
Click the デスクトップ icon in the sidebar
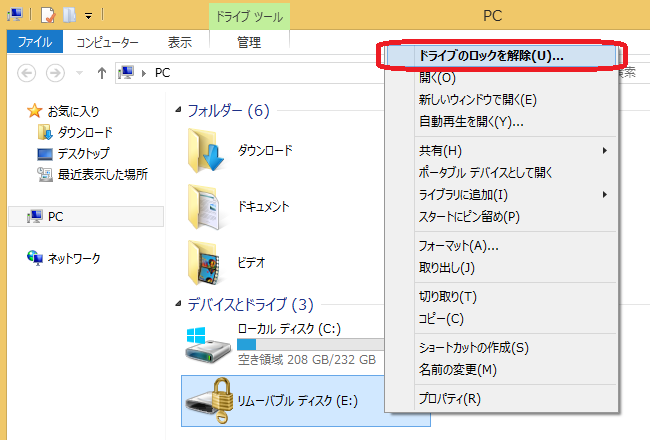coord(45,154)
